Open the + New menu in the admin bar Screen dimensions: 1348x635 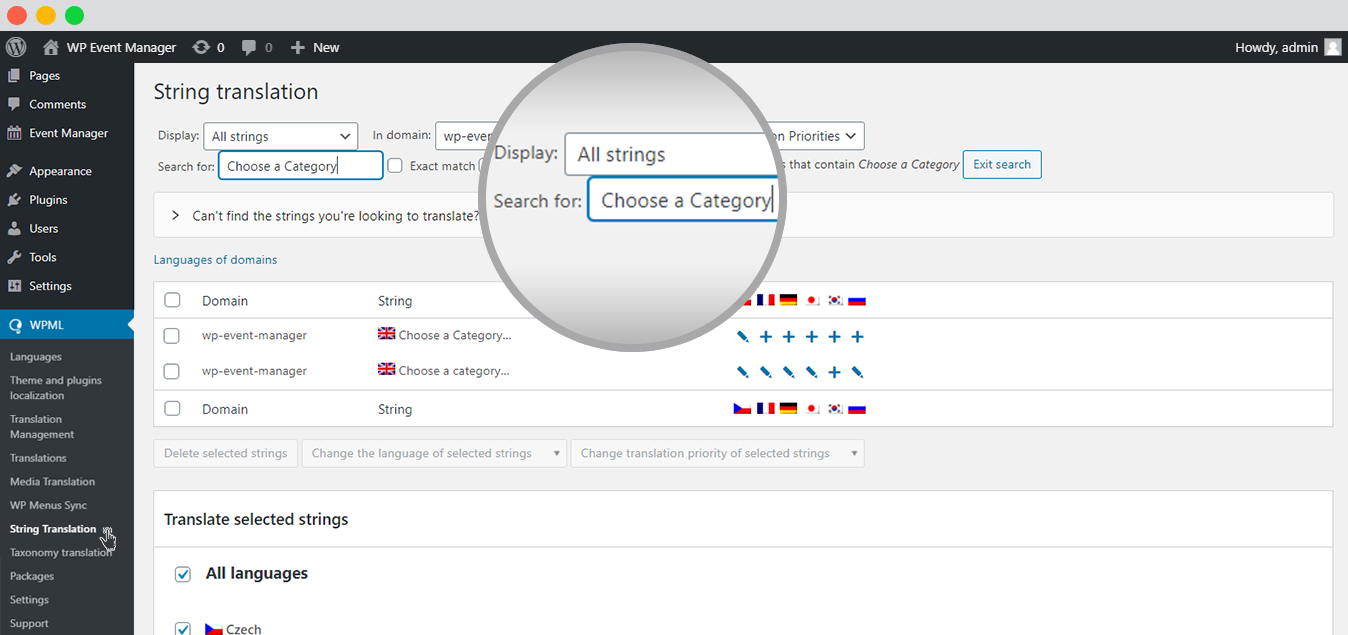pos(315,47)
